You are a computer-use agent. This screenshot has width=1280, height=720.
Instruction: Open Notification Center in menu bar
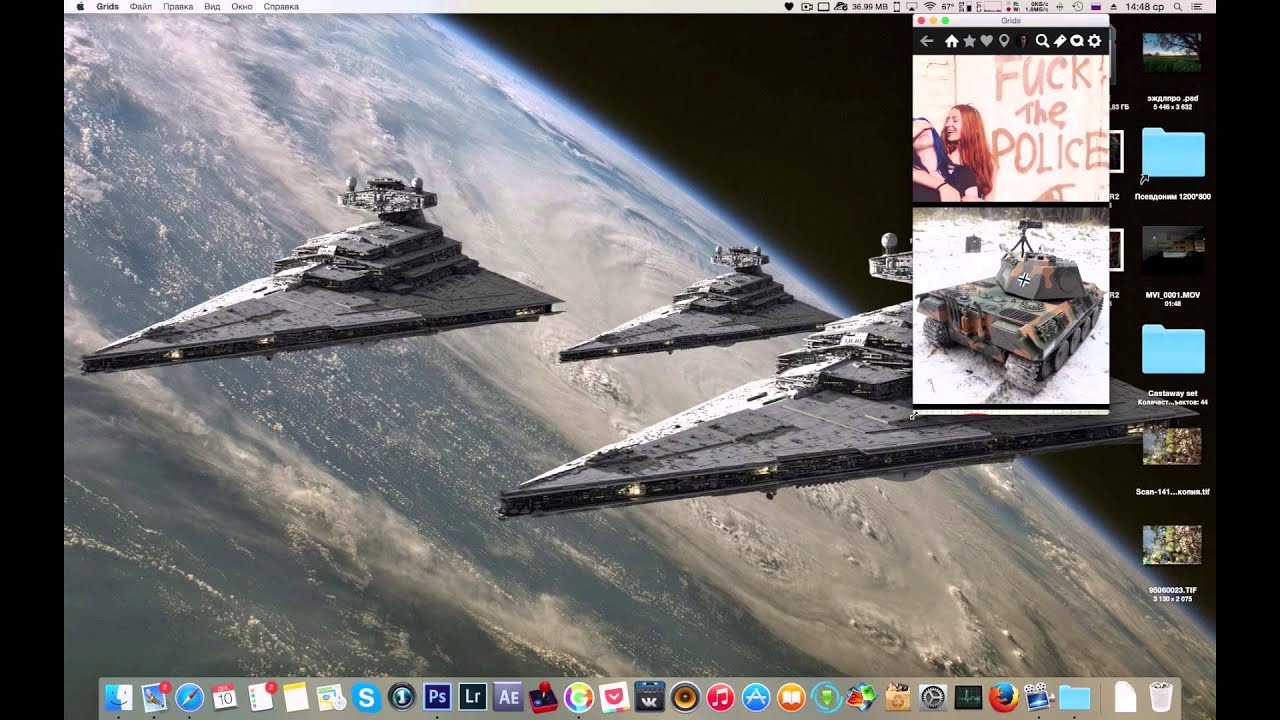(1196, 6)
